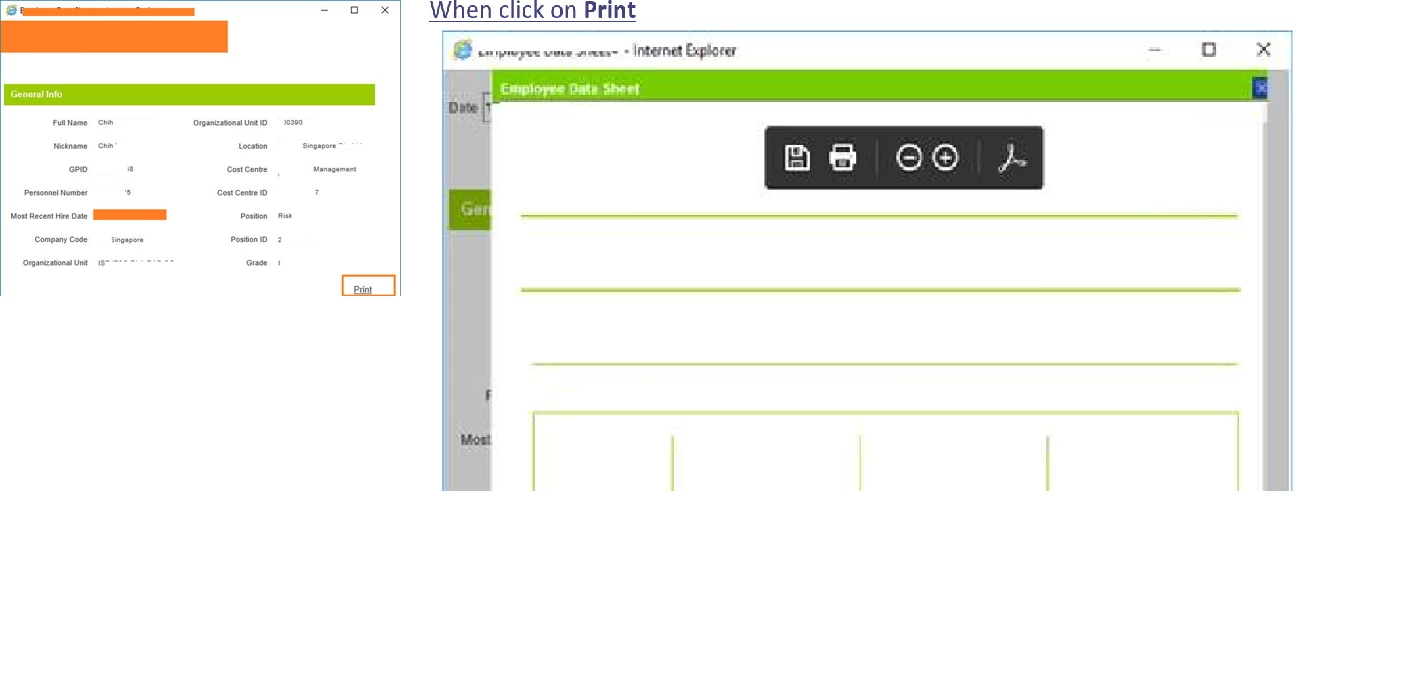Click the Print link in the General Info window
This screenshot has height=700, width=1405.
(x=363, y=289)
